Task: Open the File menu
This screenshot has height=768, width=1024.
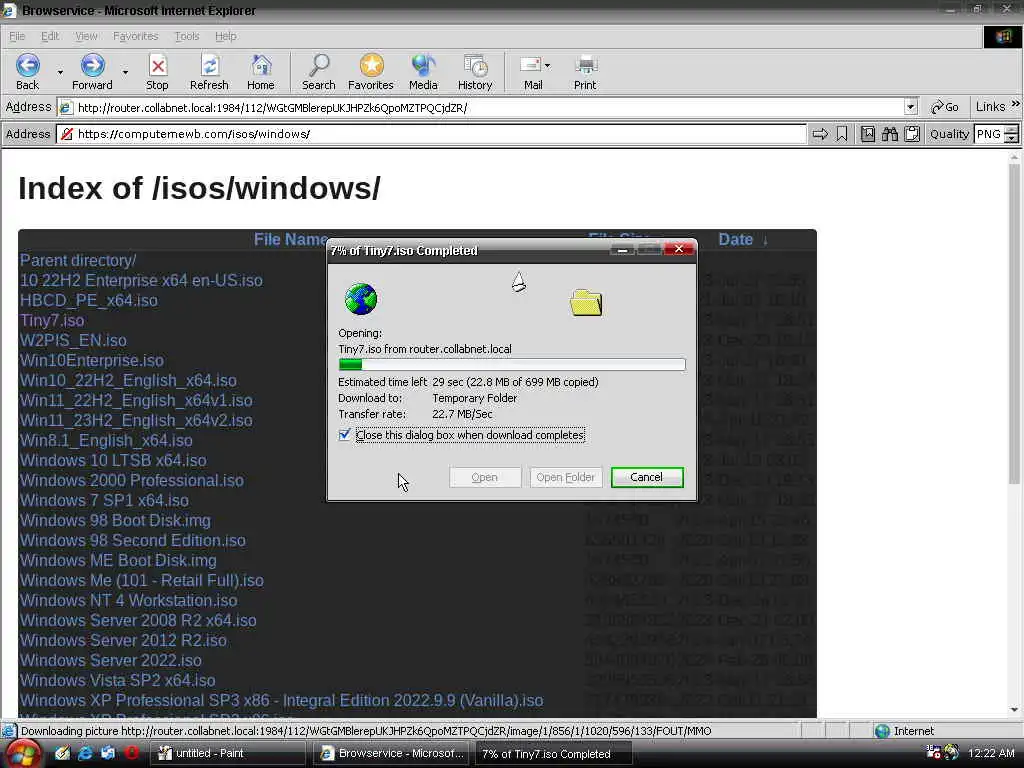Action: click(17, 36)
